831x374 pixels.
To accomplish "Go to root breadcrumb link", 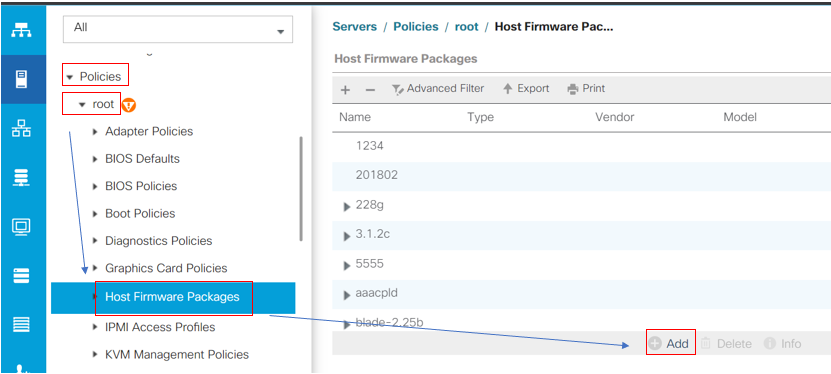I will 466,26.
